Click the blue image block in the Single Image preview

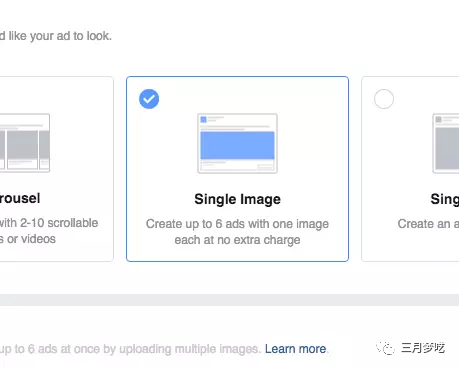coord(237,145)
